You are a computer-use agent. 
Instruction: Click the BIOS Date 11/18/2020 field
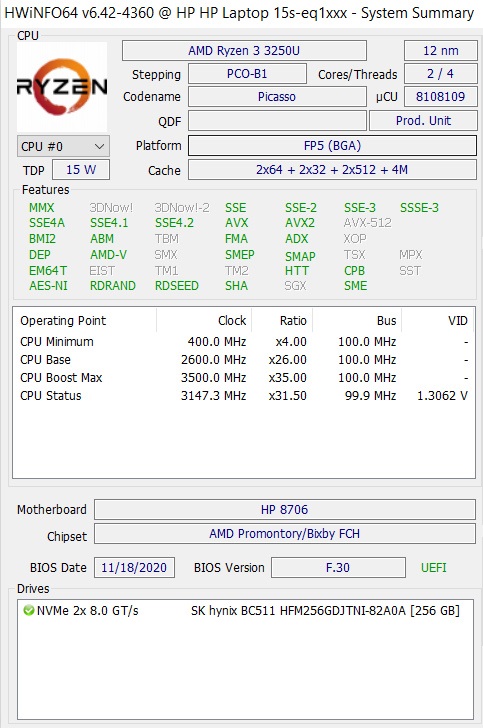click(x=134, y=568)
